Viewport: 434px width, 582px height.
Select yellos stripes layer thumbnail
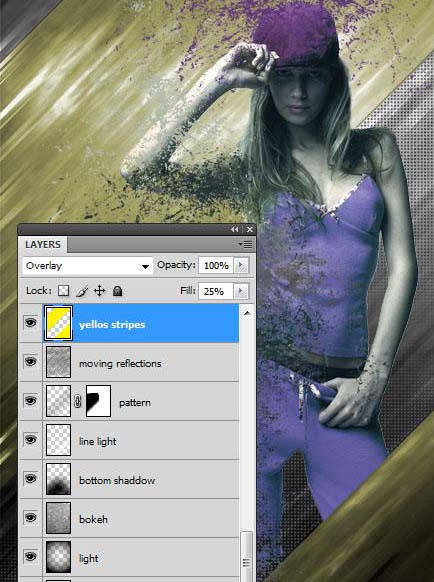(58, 323)
